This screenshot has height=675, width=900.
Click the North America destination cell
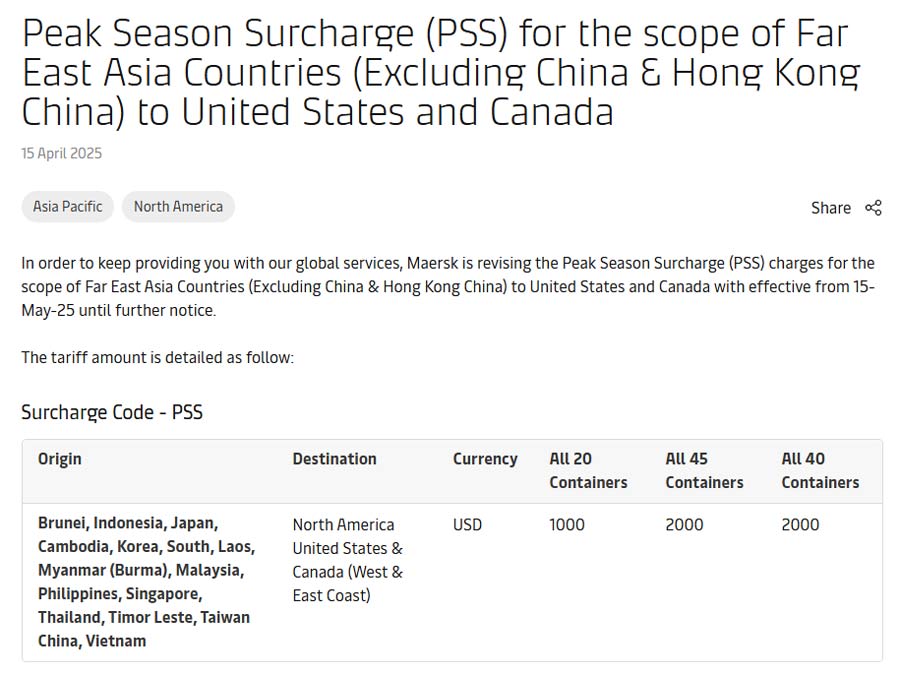click(348, 560)
